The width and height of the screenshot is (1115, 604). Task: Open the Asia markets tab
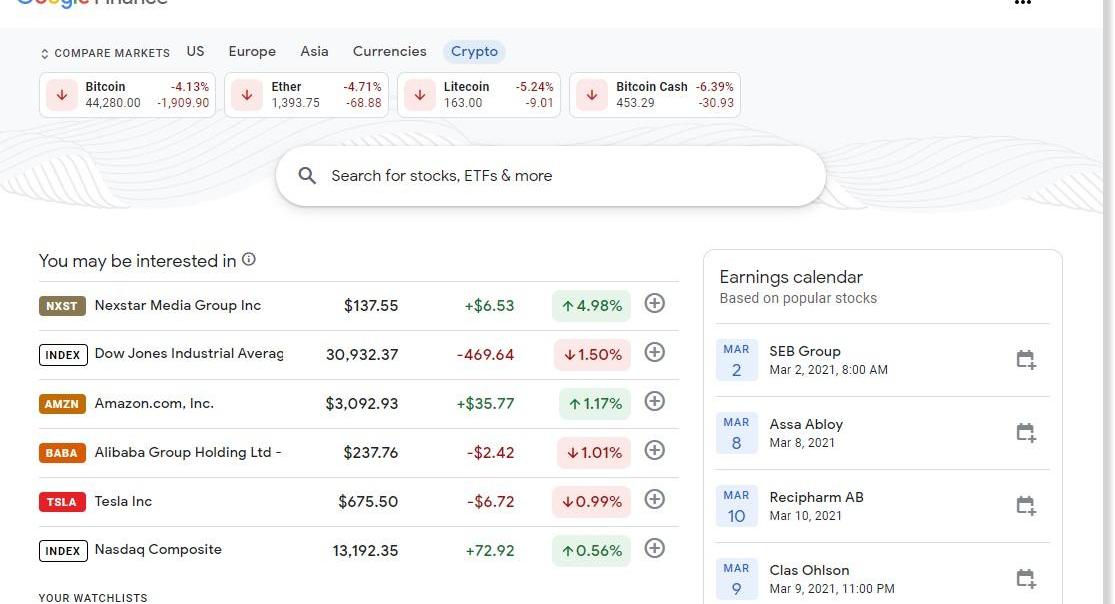pyautogui.click(x=314, y=52)
